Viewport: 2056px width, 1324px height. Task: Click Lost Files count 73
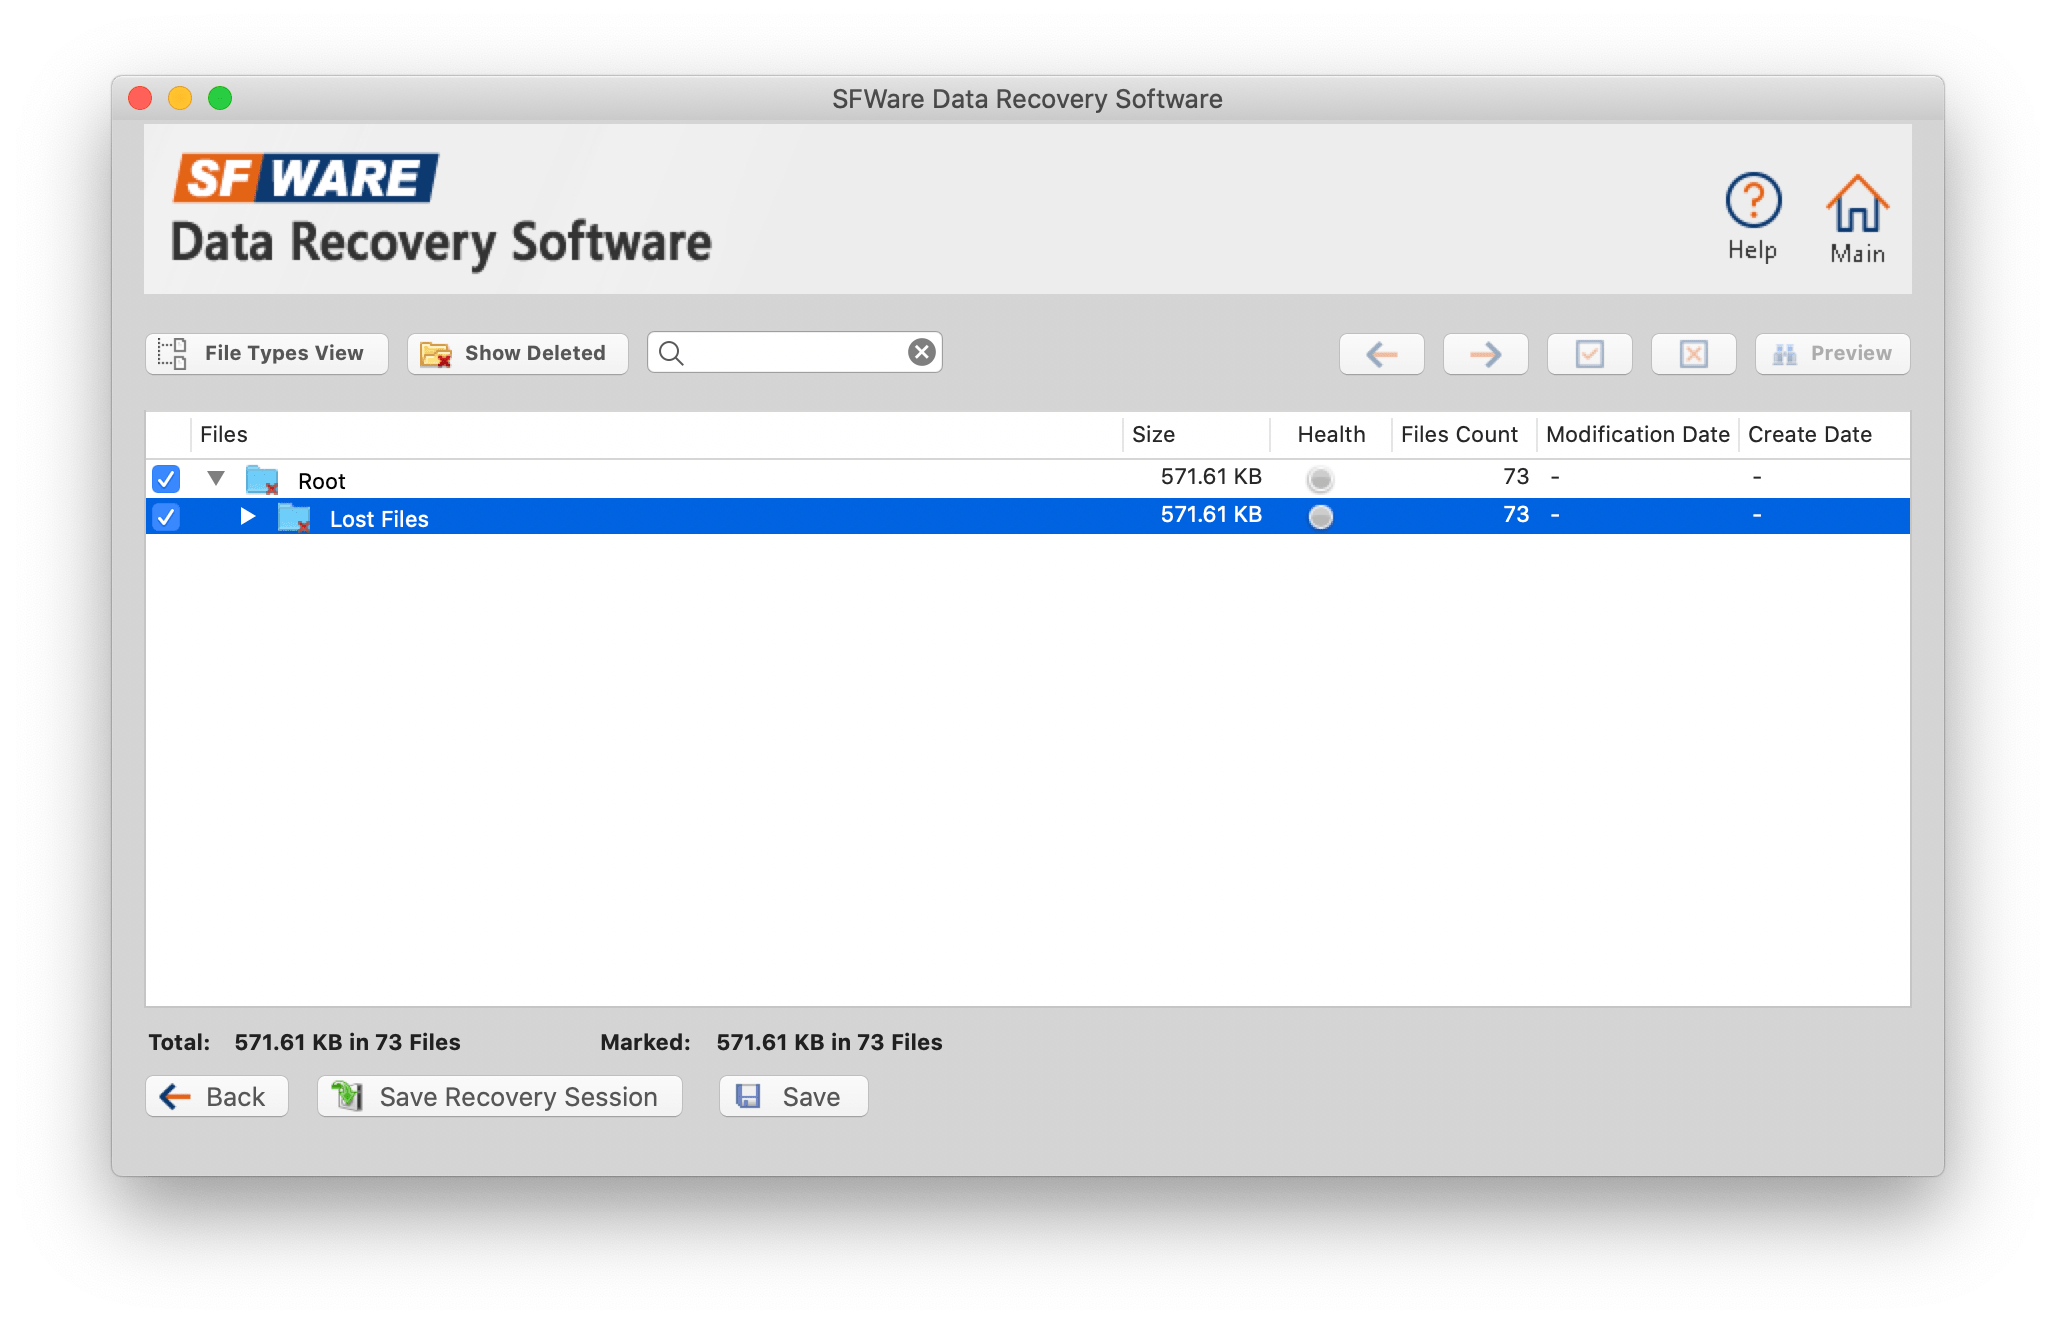(x=1516, y=515)
